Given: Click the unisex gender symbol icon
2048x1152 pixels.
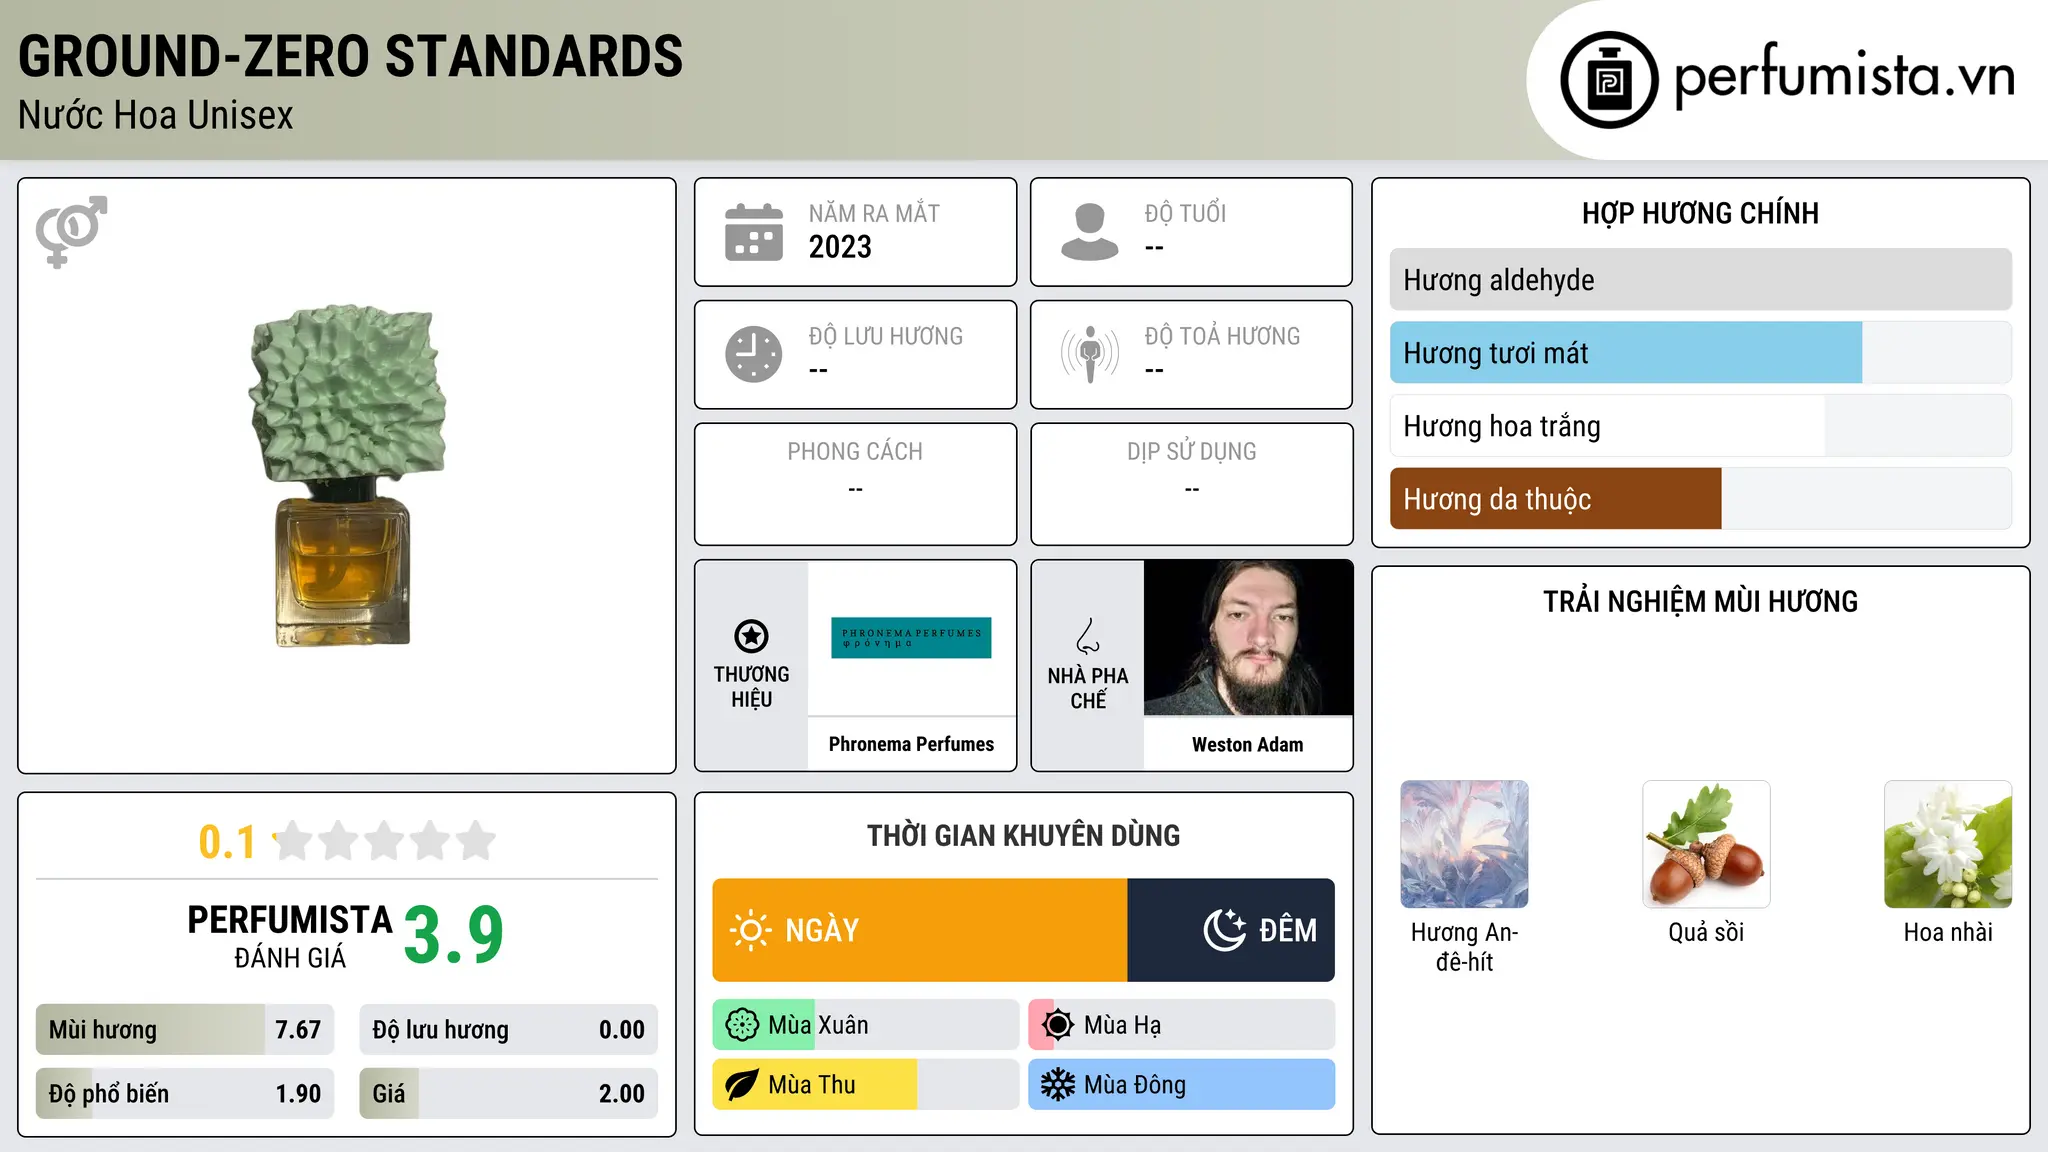Looking at the screenshot, I should point(71,231).
